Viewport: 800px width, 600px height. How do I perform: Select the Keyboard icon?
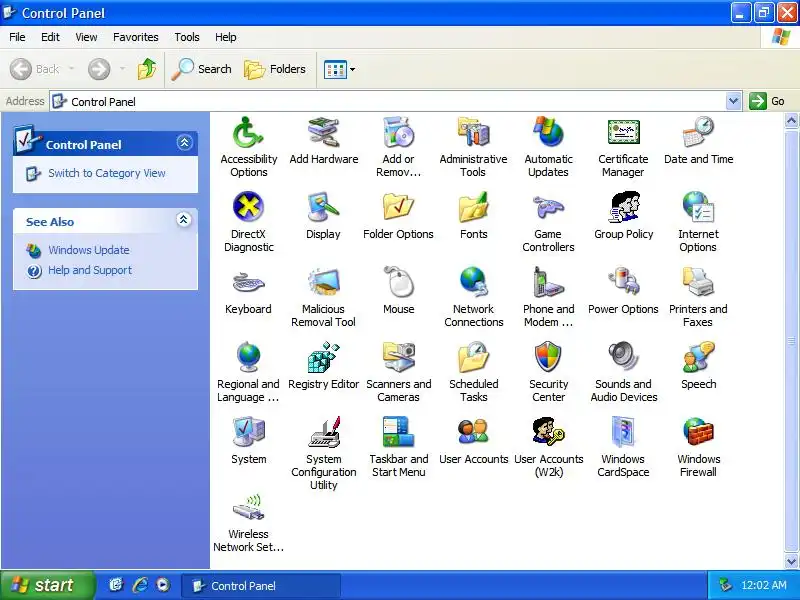click(248, 283)
